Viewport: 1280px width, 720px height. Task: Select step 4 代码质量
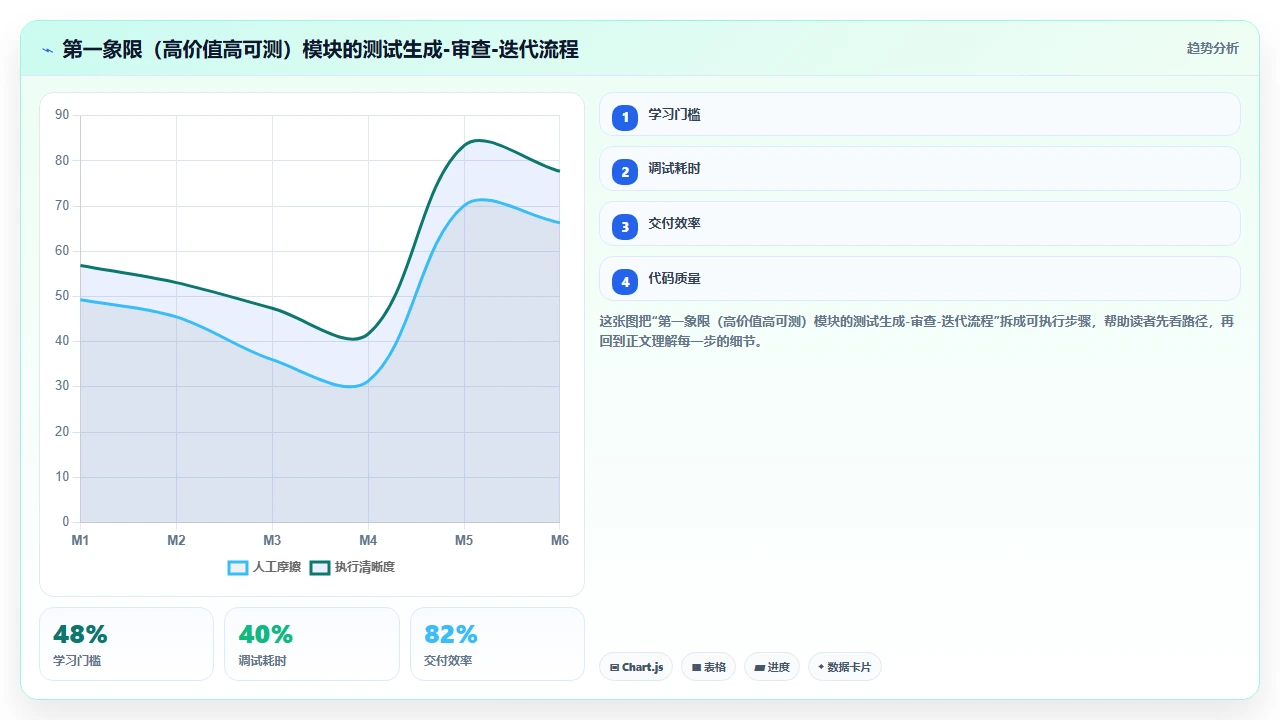point(919,279)
